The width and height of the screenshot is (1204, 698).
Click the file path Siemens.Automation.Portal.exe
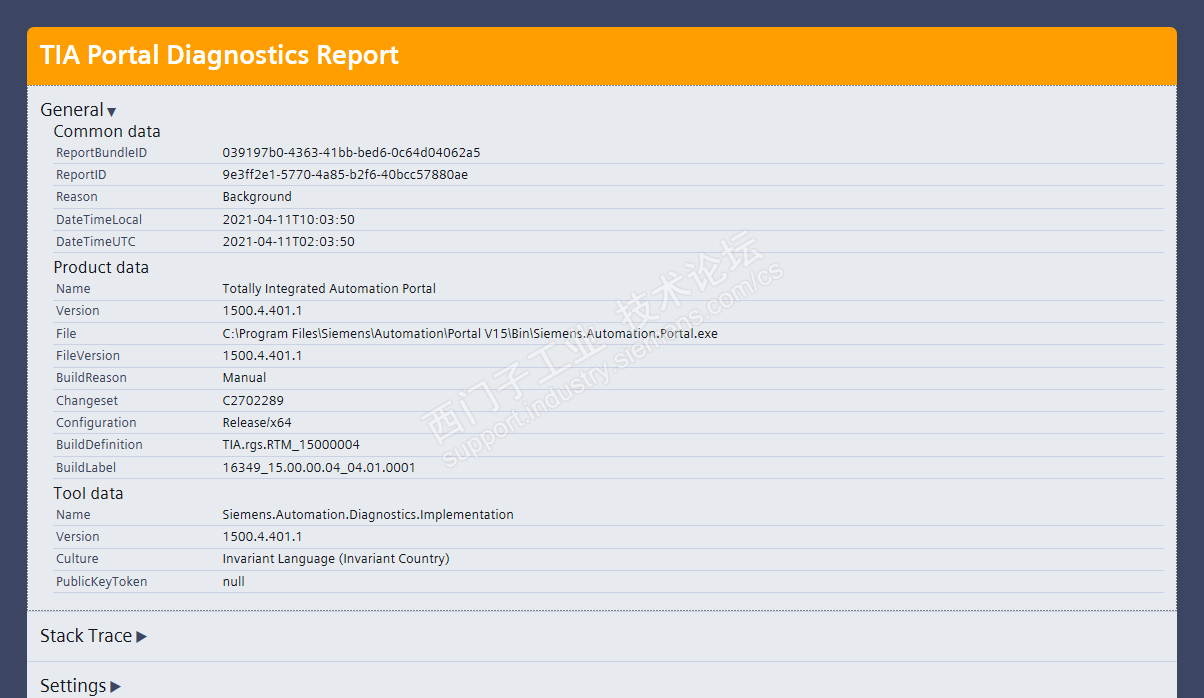pos(470,334)
